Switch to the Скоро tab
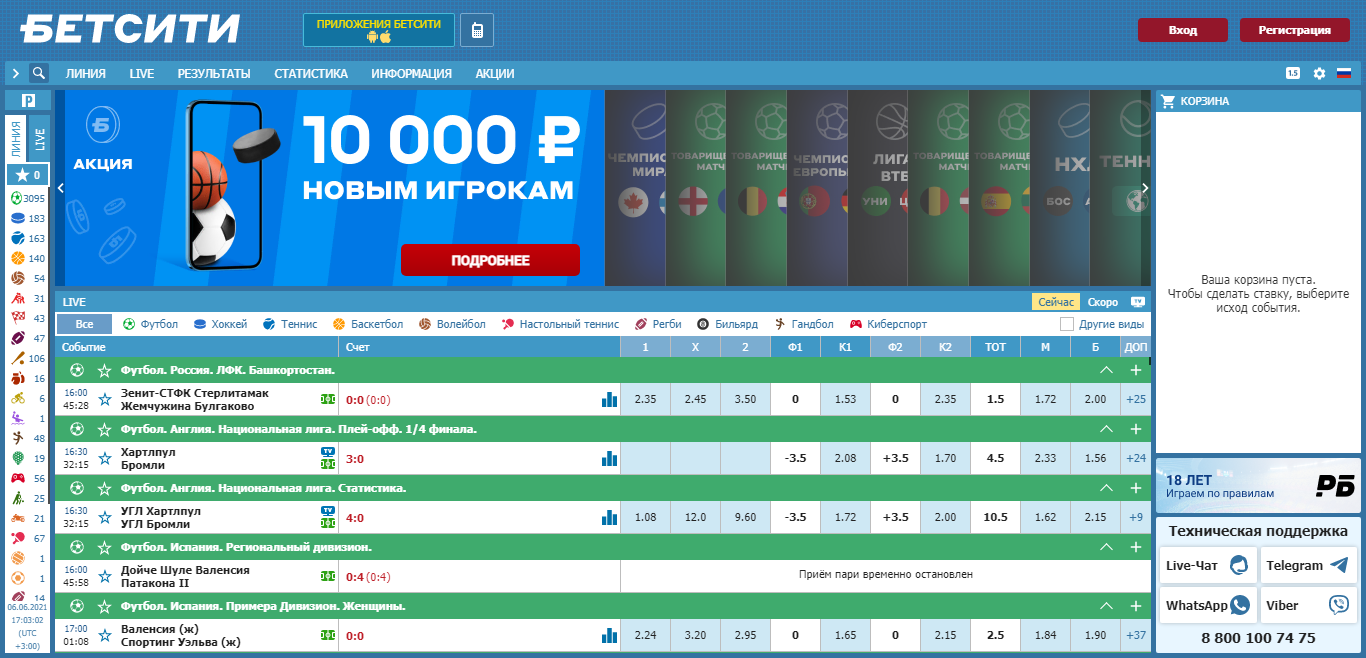 [x=1103, y=302]
